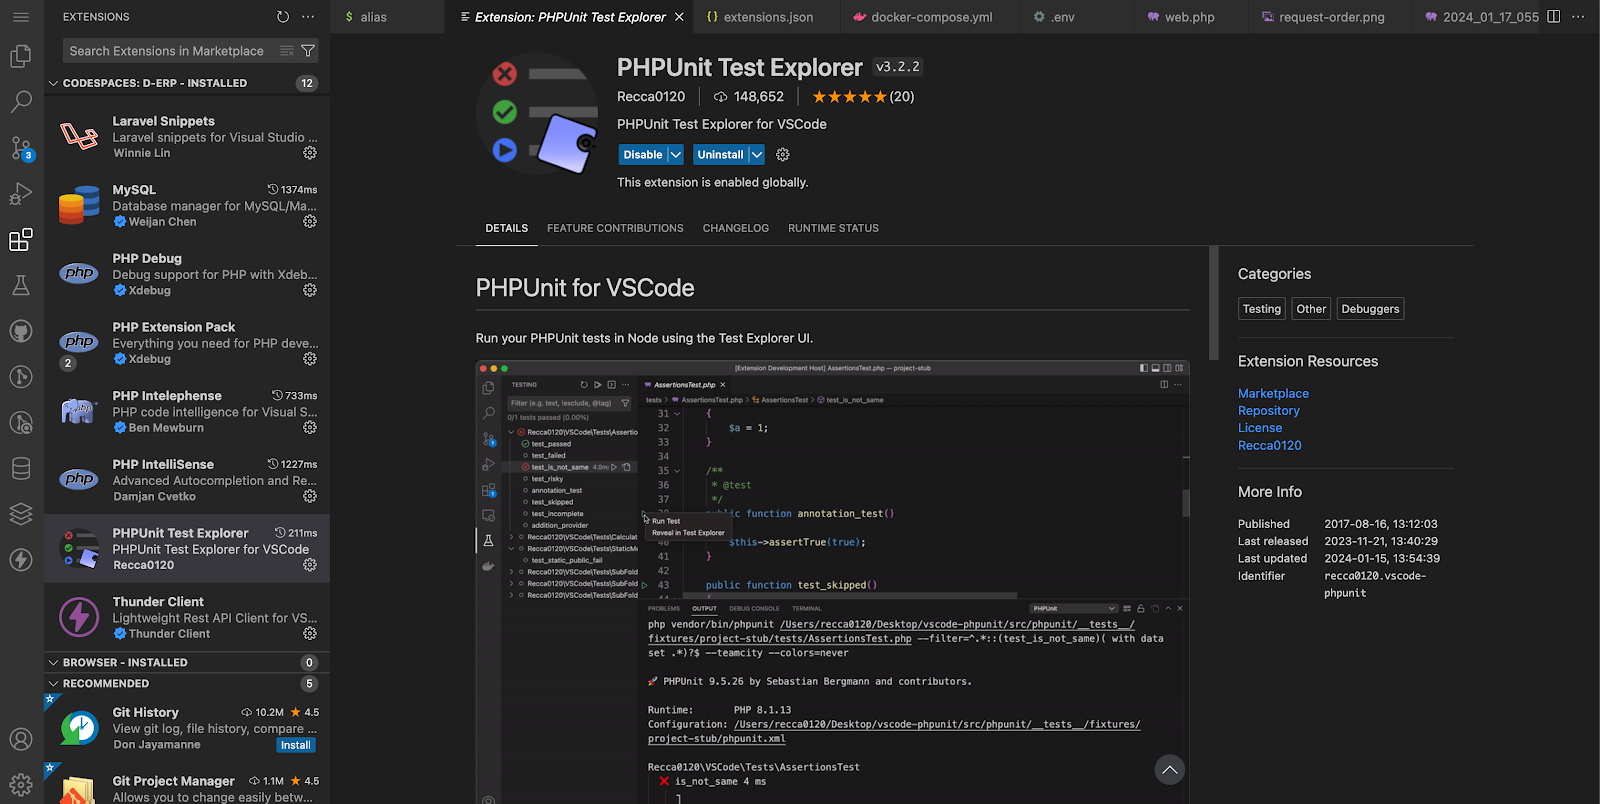Open the Thunder Client activity bar icon
1600x804 pixels.
(21, 560)
